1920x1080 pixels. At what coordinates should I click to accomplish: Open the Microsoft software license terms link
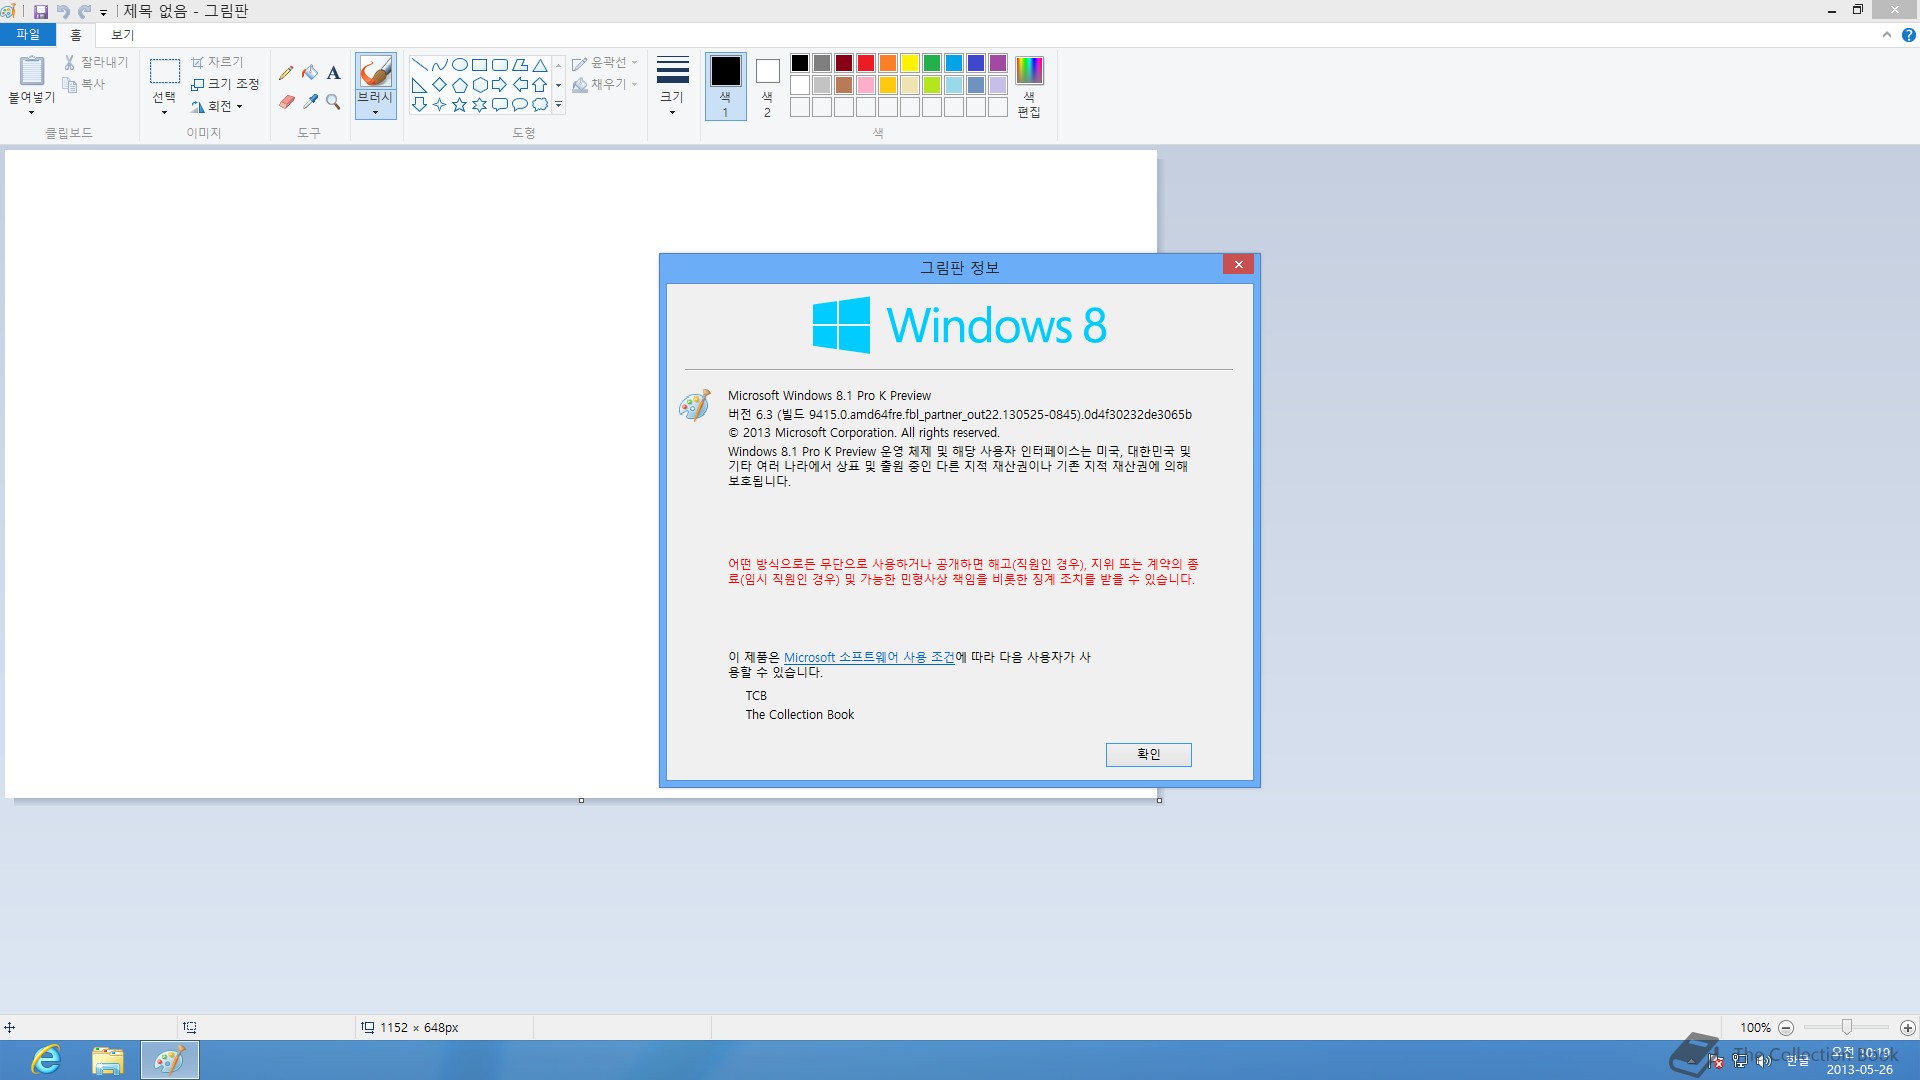coord(869,657)
